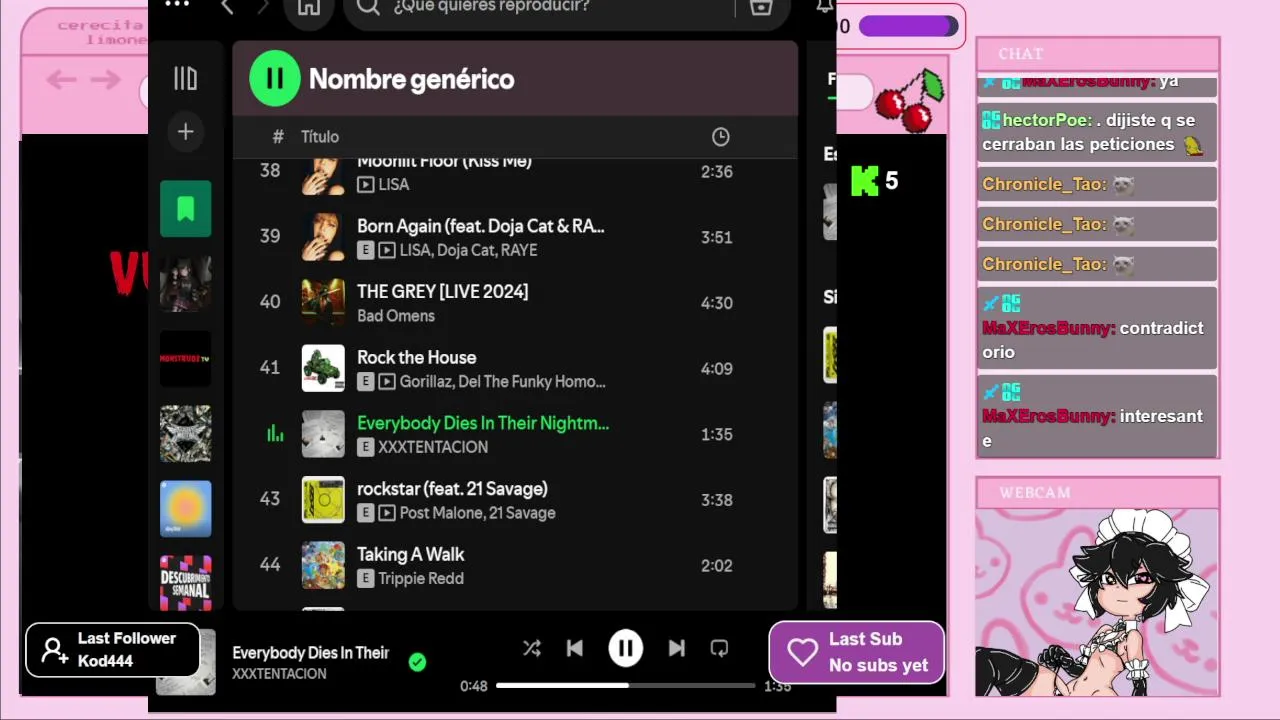Open the Monstruos TV sidebar playlist
1280x720 pixels.
point(185,358)
